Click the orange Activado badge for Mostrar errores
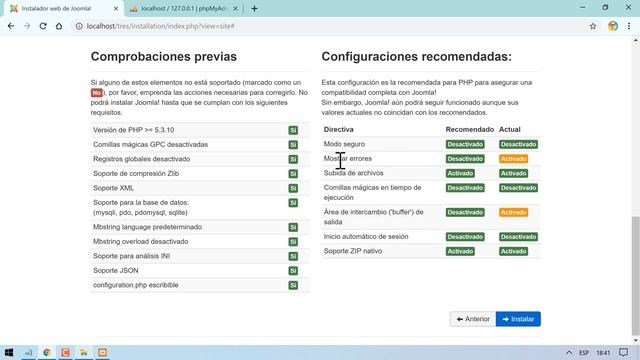Screen dimensions: 640x360 point(513,159)
